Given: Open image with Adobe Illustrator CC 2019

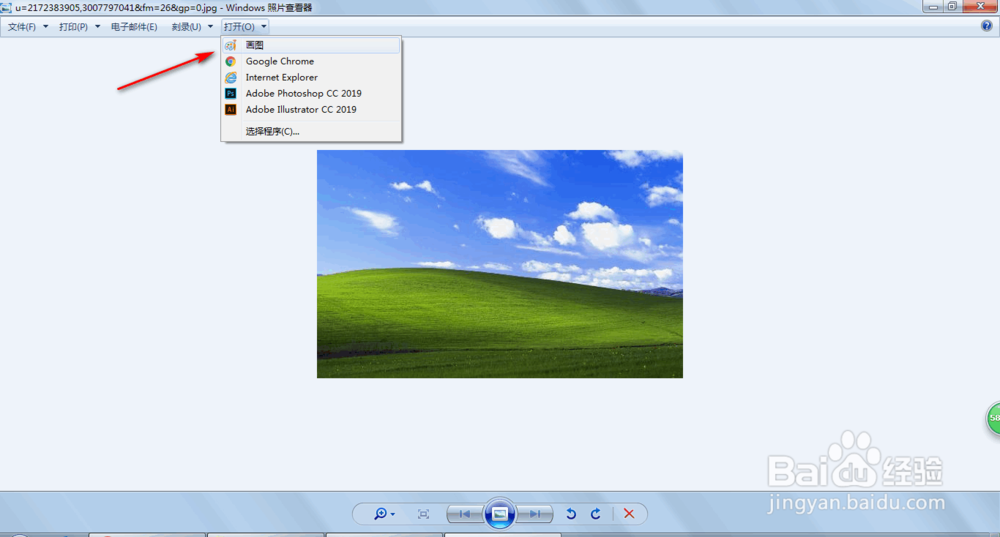Looking at the screenshot, I should pos(311,110).
